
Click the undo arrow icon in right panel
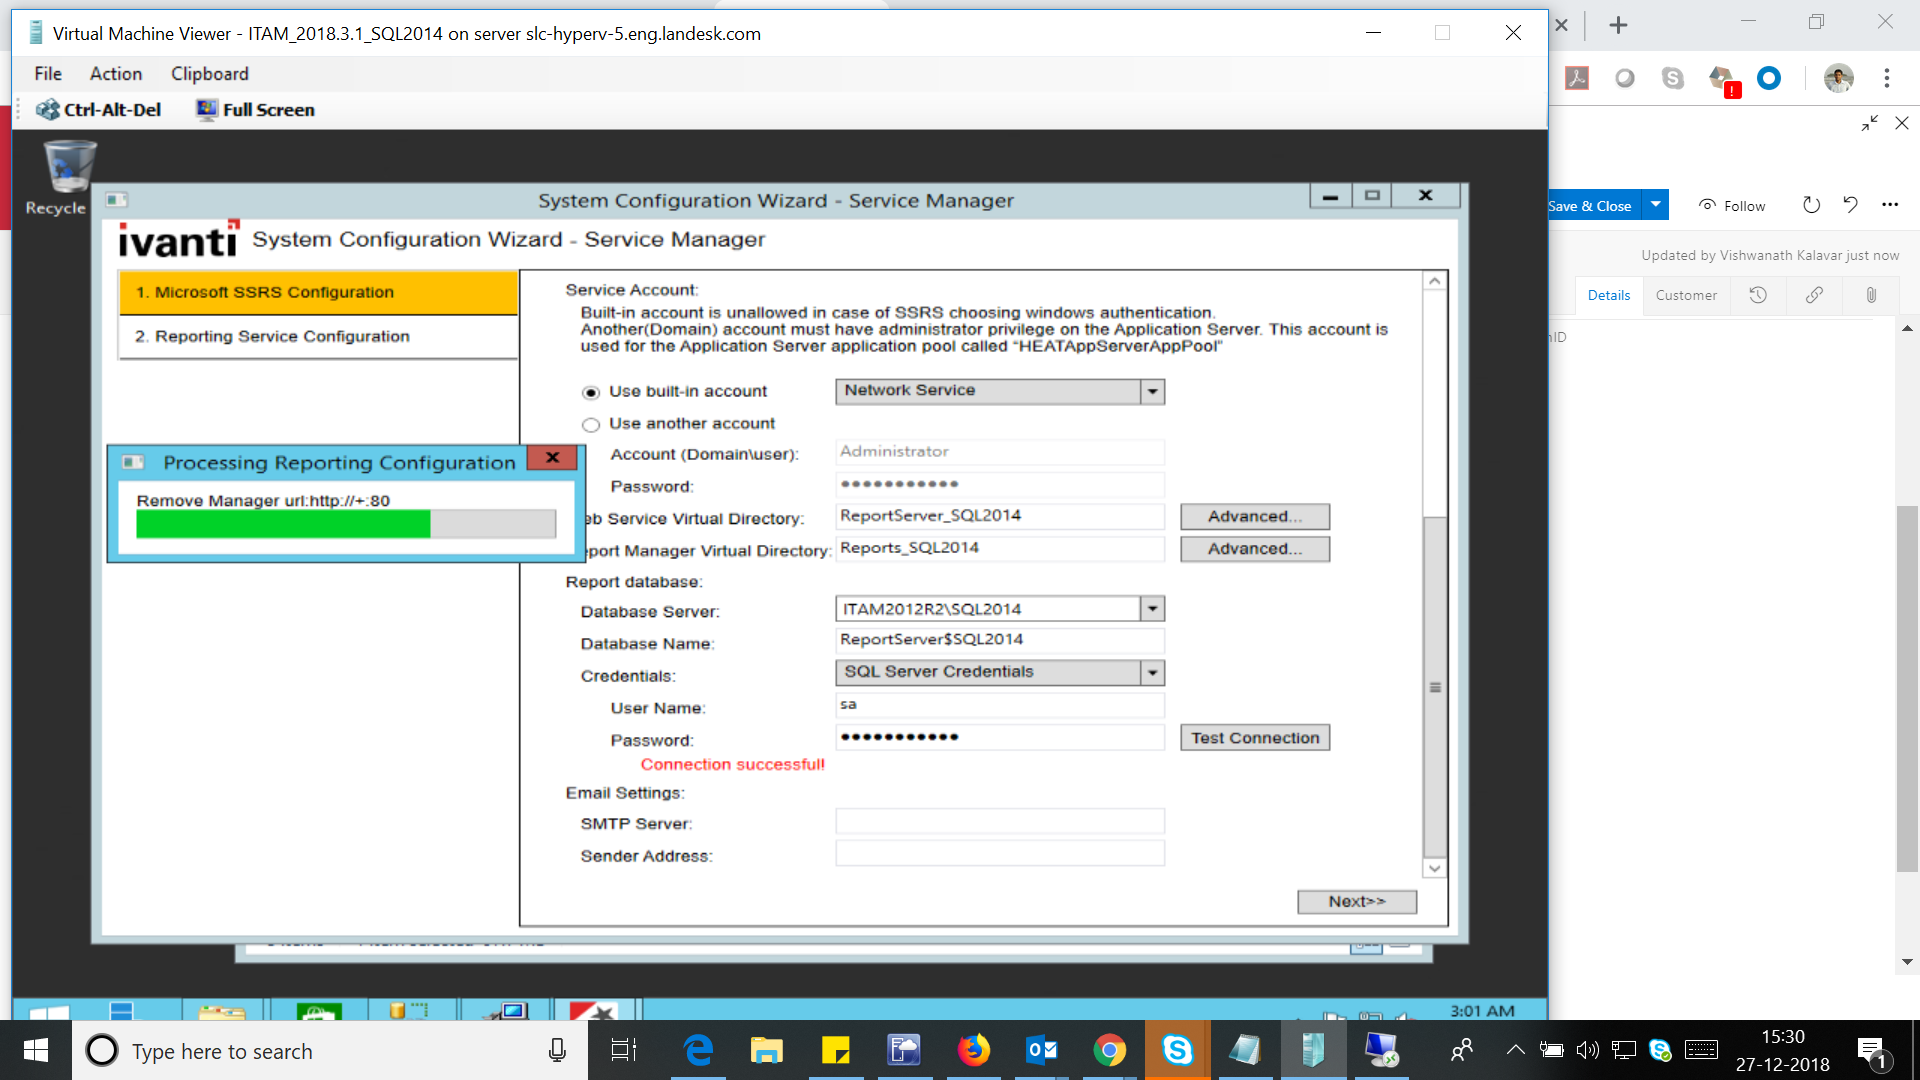coord(1850,206)
